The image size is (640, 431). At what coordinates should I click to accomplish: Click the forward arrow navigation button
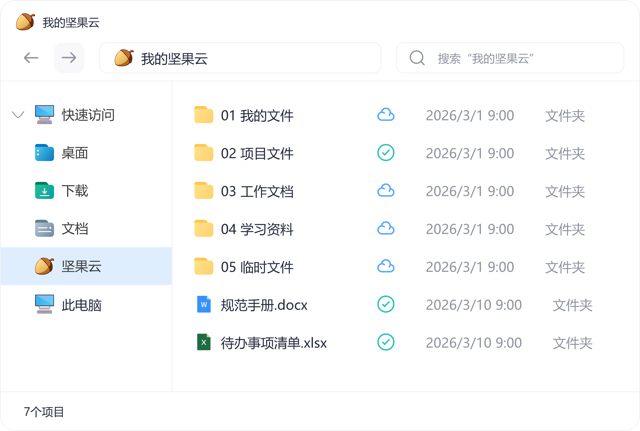pyautogui.click(x=69, y=58)
